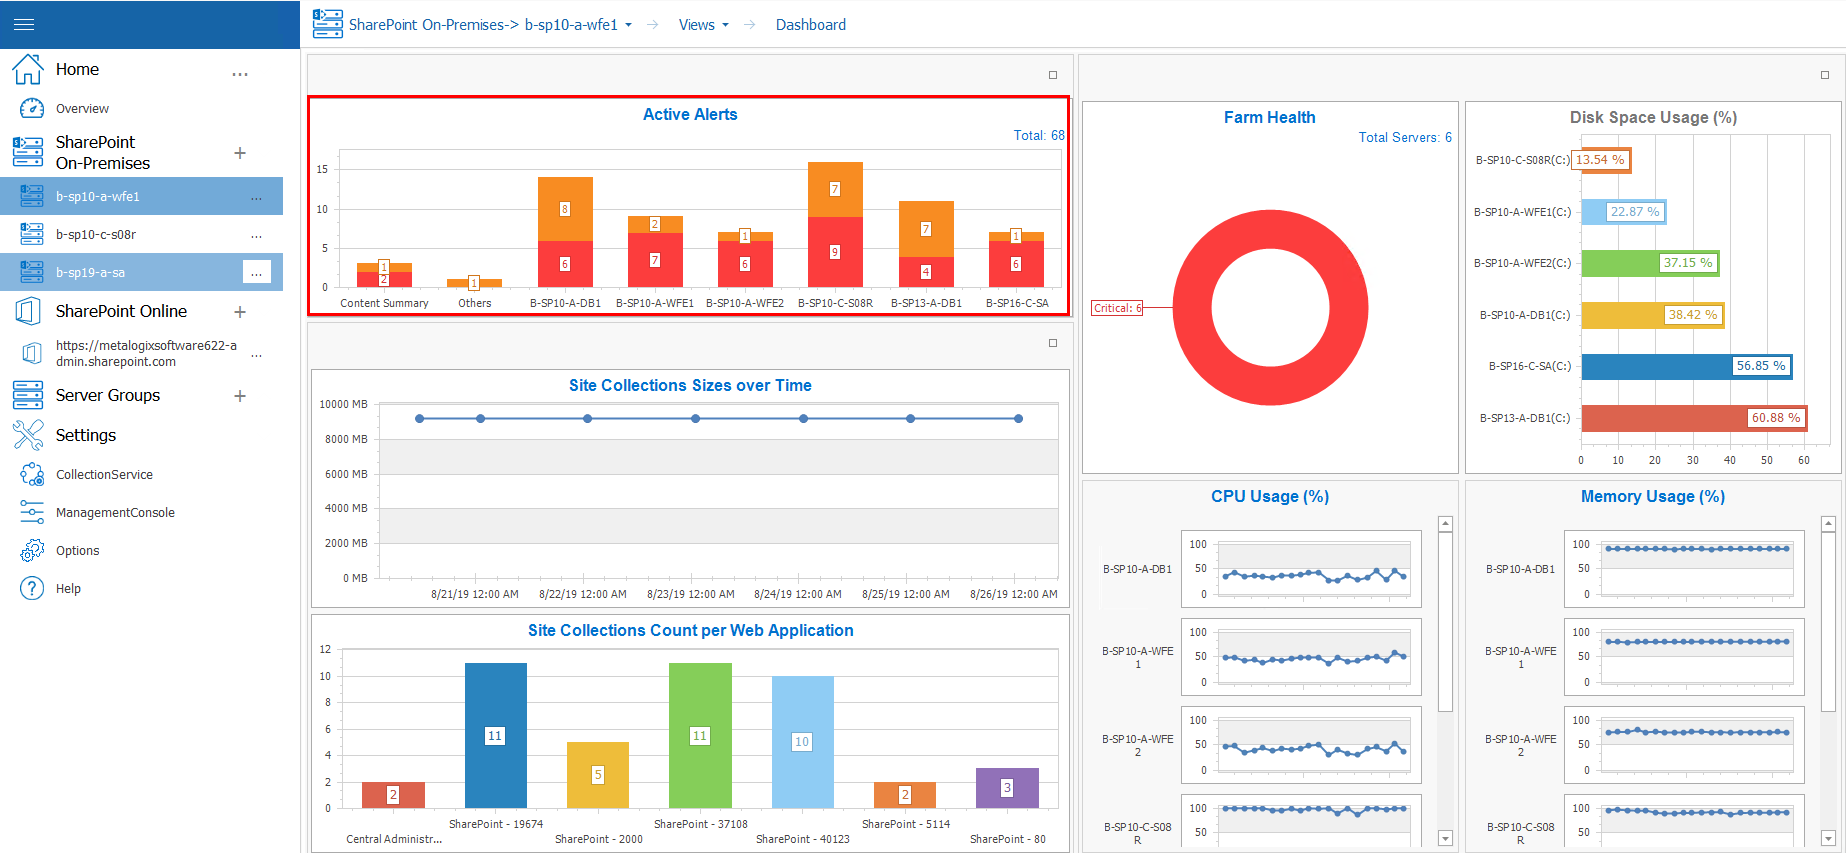Open the SharePoint Online section

(121, 311)
